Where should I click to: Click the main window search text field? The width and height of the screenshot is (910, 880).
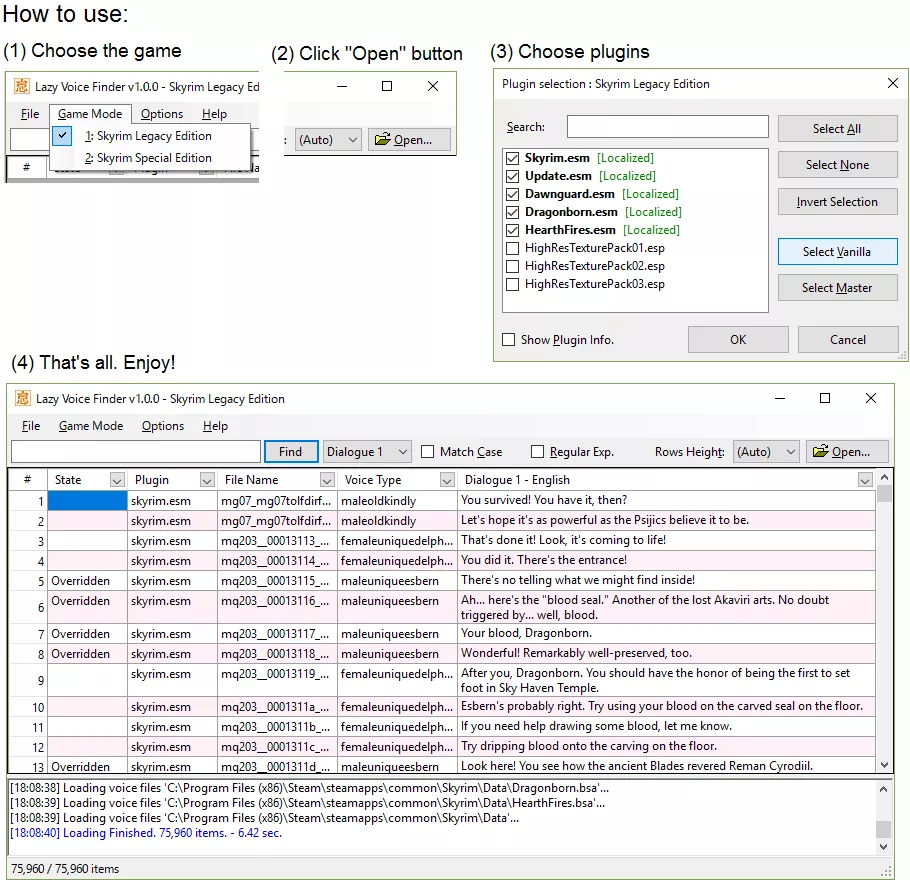click(x=136, y=452)
